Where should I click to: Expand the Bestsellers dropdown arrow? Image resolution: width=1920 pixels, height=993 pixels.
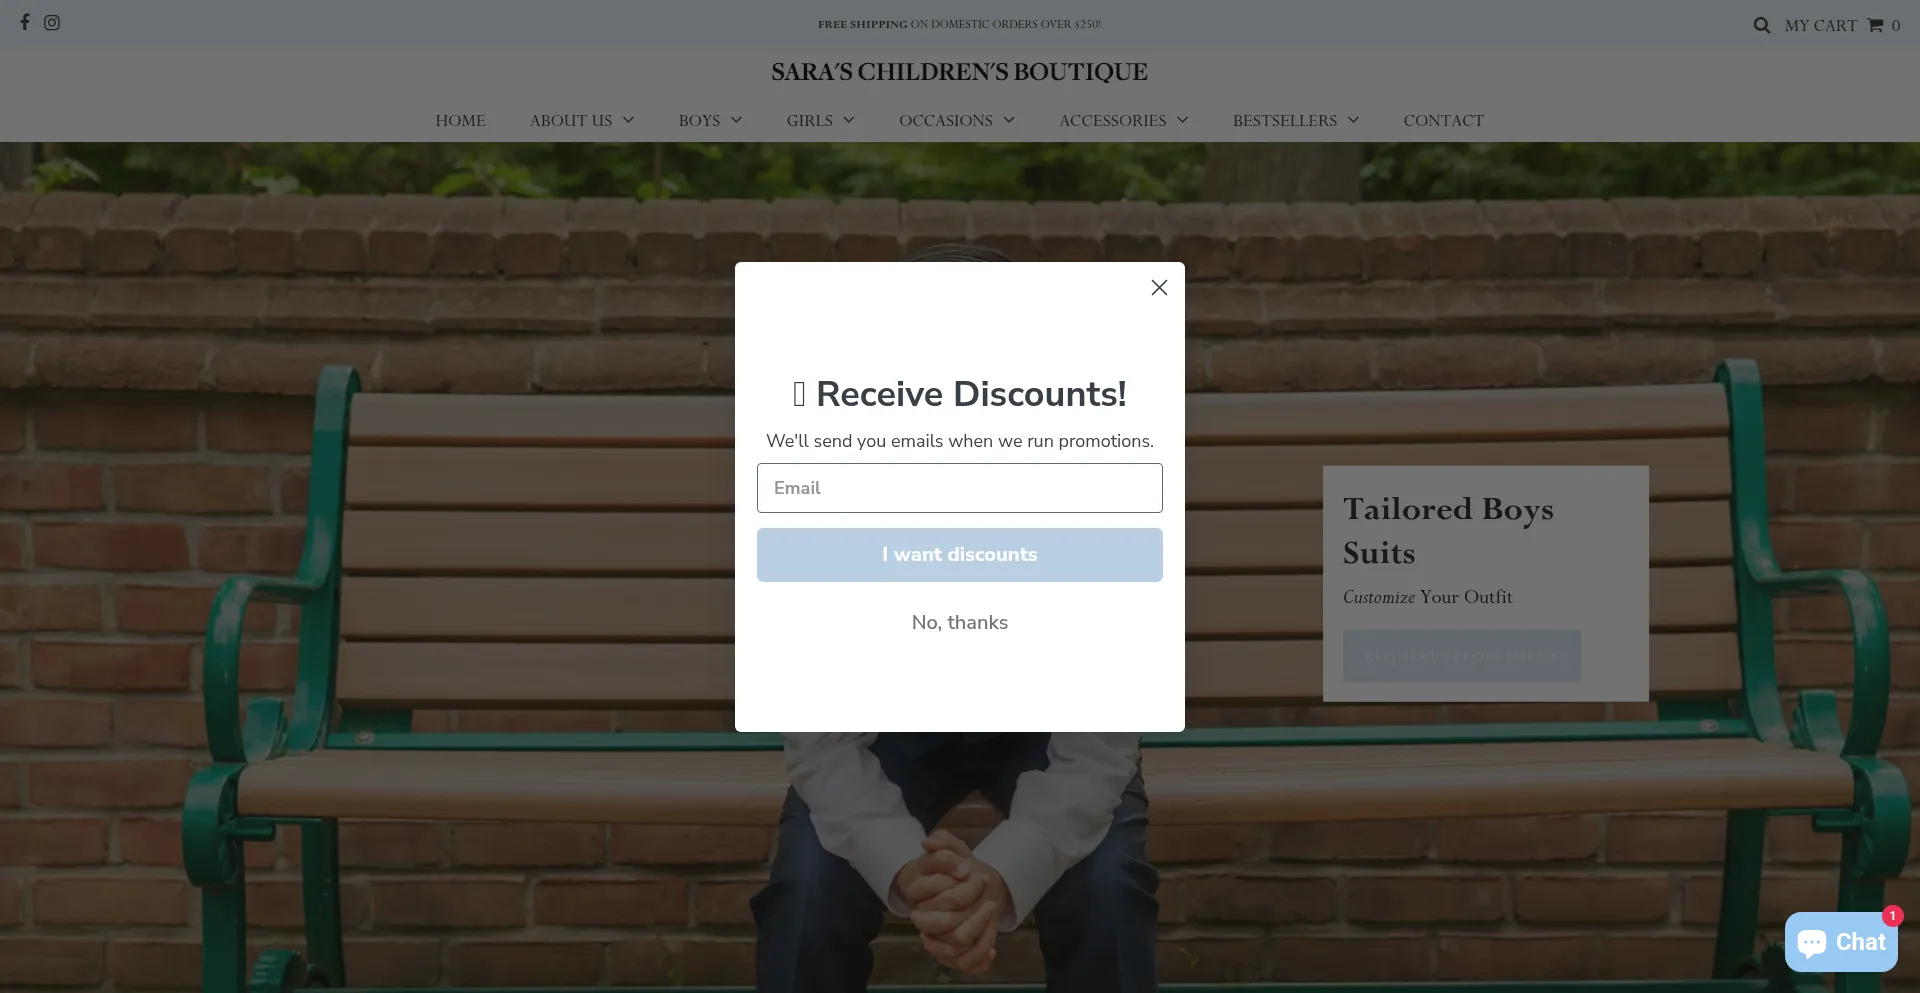1353,120
